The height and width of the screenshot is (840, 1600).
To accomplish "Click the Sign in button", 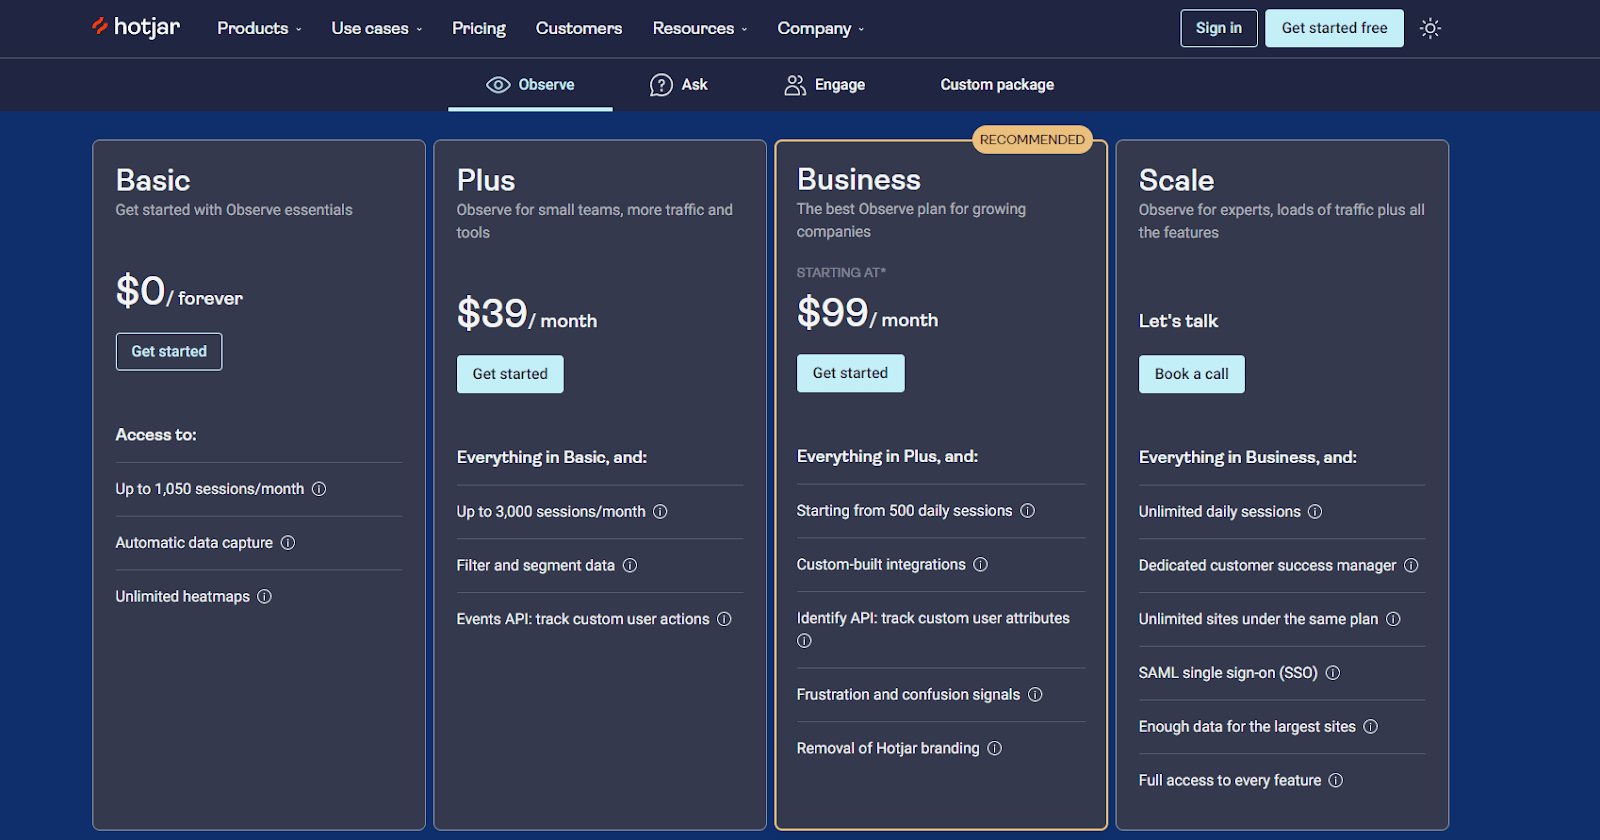I will (x=1219, y=28).
